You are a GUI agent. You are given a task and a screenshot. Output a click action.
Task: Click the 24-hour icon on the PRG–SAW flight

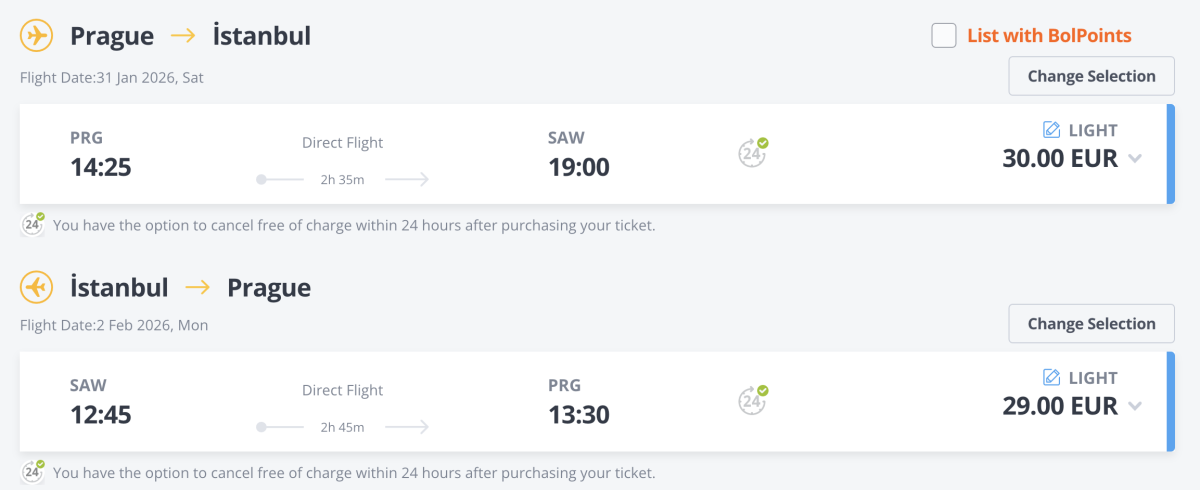pos(752,153)
